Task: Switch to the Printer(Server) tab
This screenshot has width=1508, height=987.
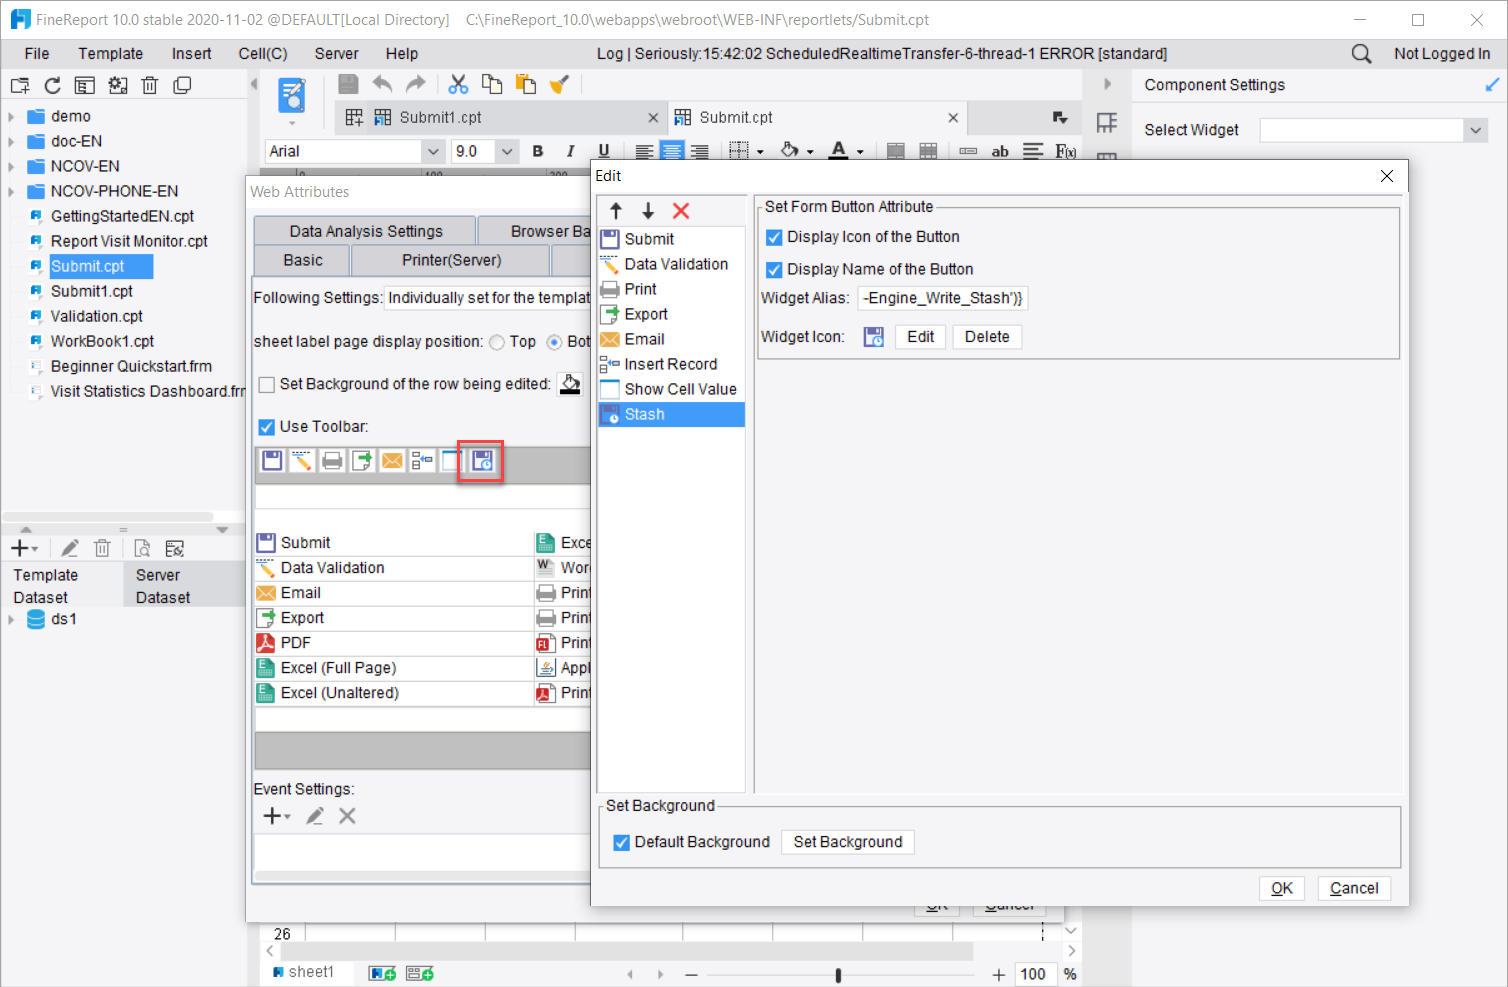Action: (x=451, y=260)
